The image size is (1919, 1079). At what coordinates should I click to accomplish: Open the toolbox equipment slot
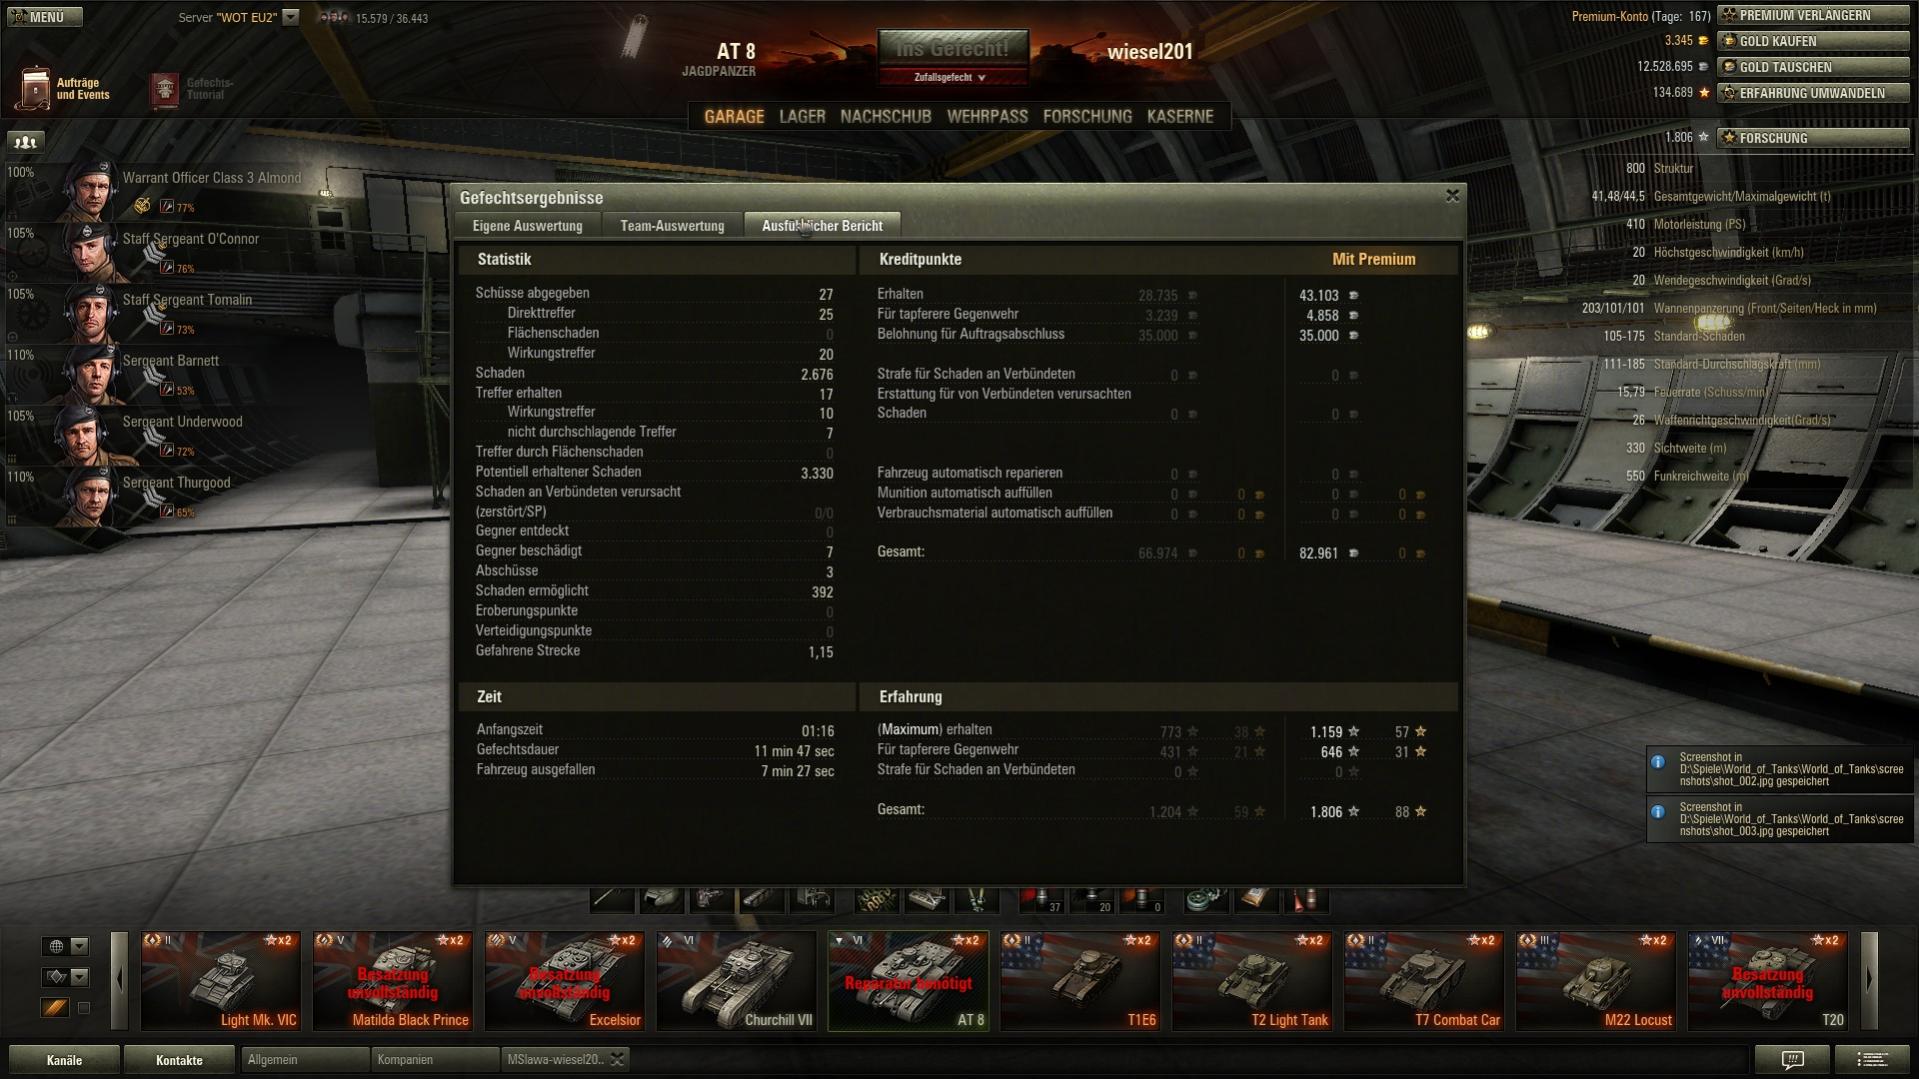pyautogui.click(x=927, y=900)
